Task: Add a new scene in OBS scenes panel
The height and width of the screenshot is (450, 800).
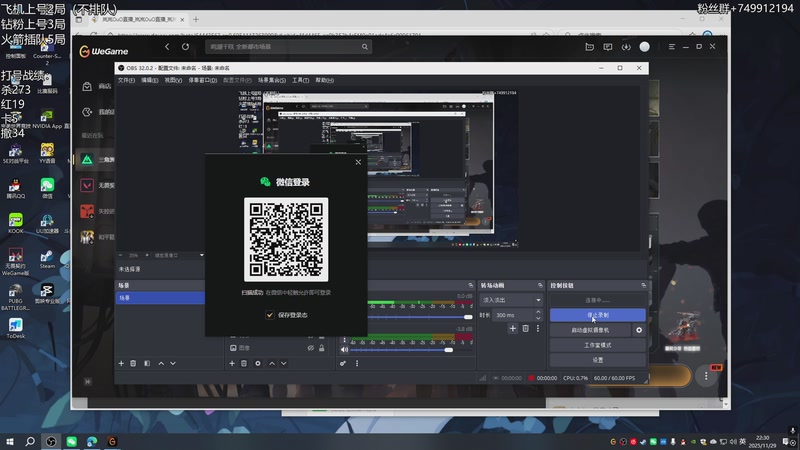Action: pos(121,363)
